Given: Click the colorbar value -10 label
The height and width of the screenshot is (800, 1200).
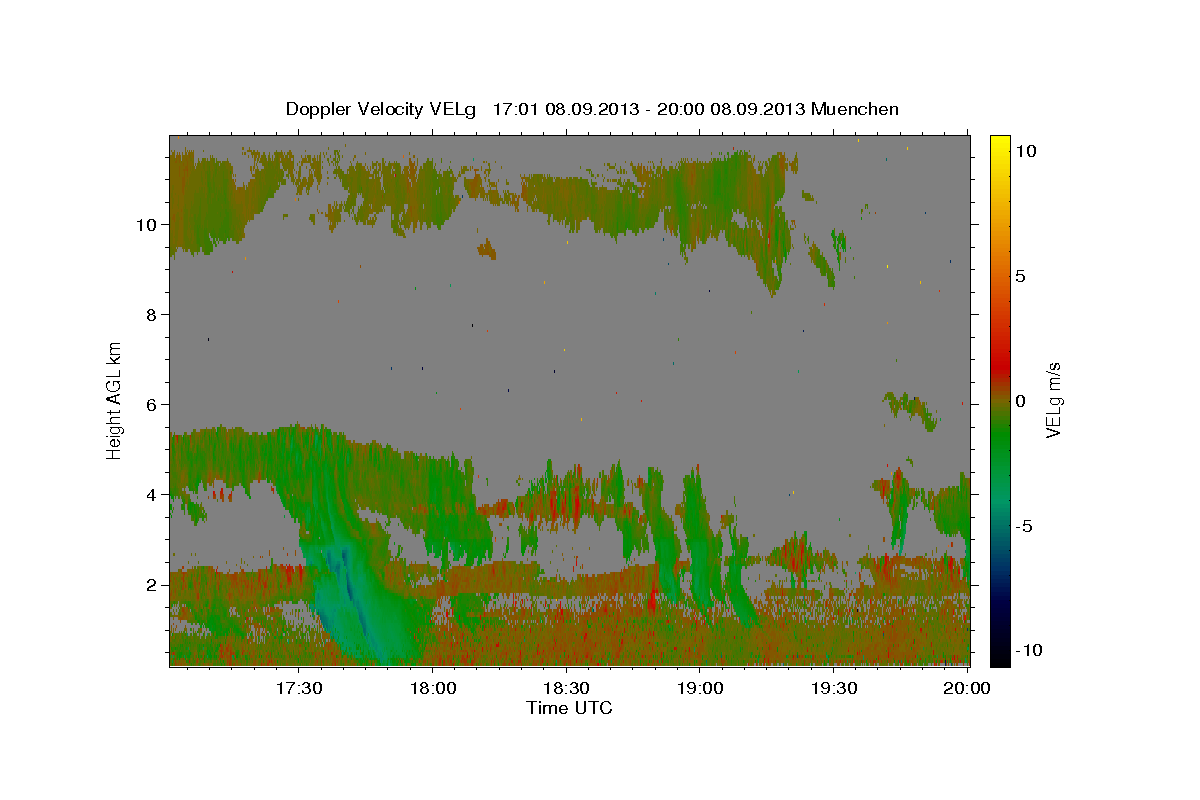Looking at the screenshot, I should pyautogui.click(x=1029, y=650).
